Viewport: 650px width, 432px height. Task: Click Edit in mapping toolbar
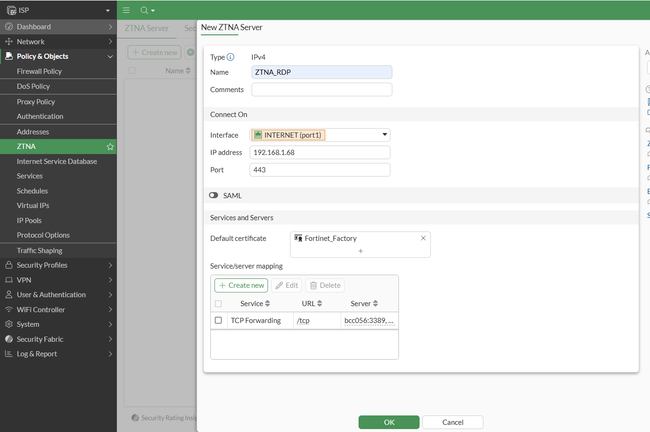[286, 285]
